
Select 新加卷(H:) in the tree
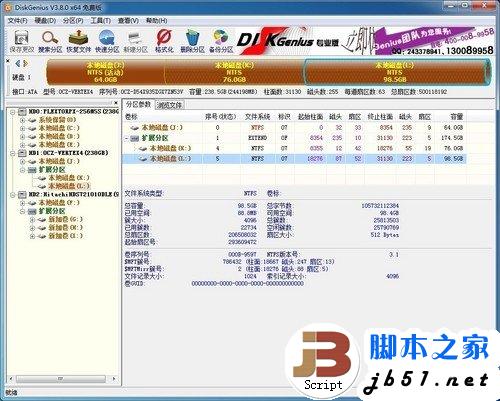click(x=66, y=228)
